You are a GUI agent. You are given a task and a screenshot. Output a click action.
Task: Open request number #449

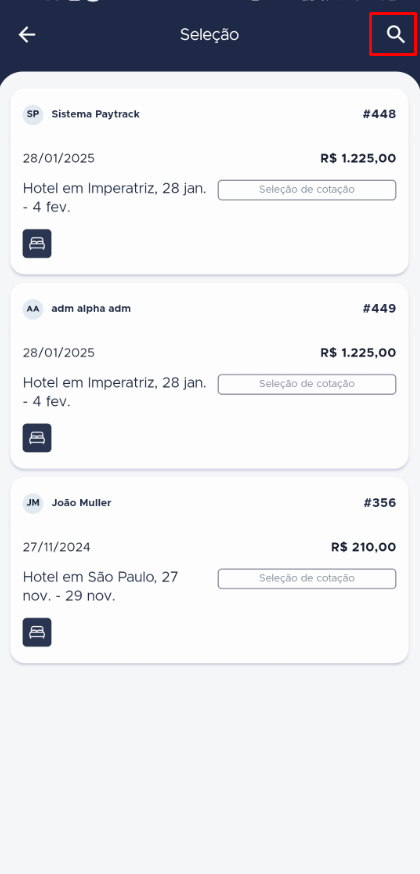point(379,309)
